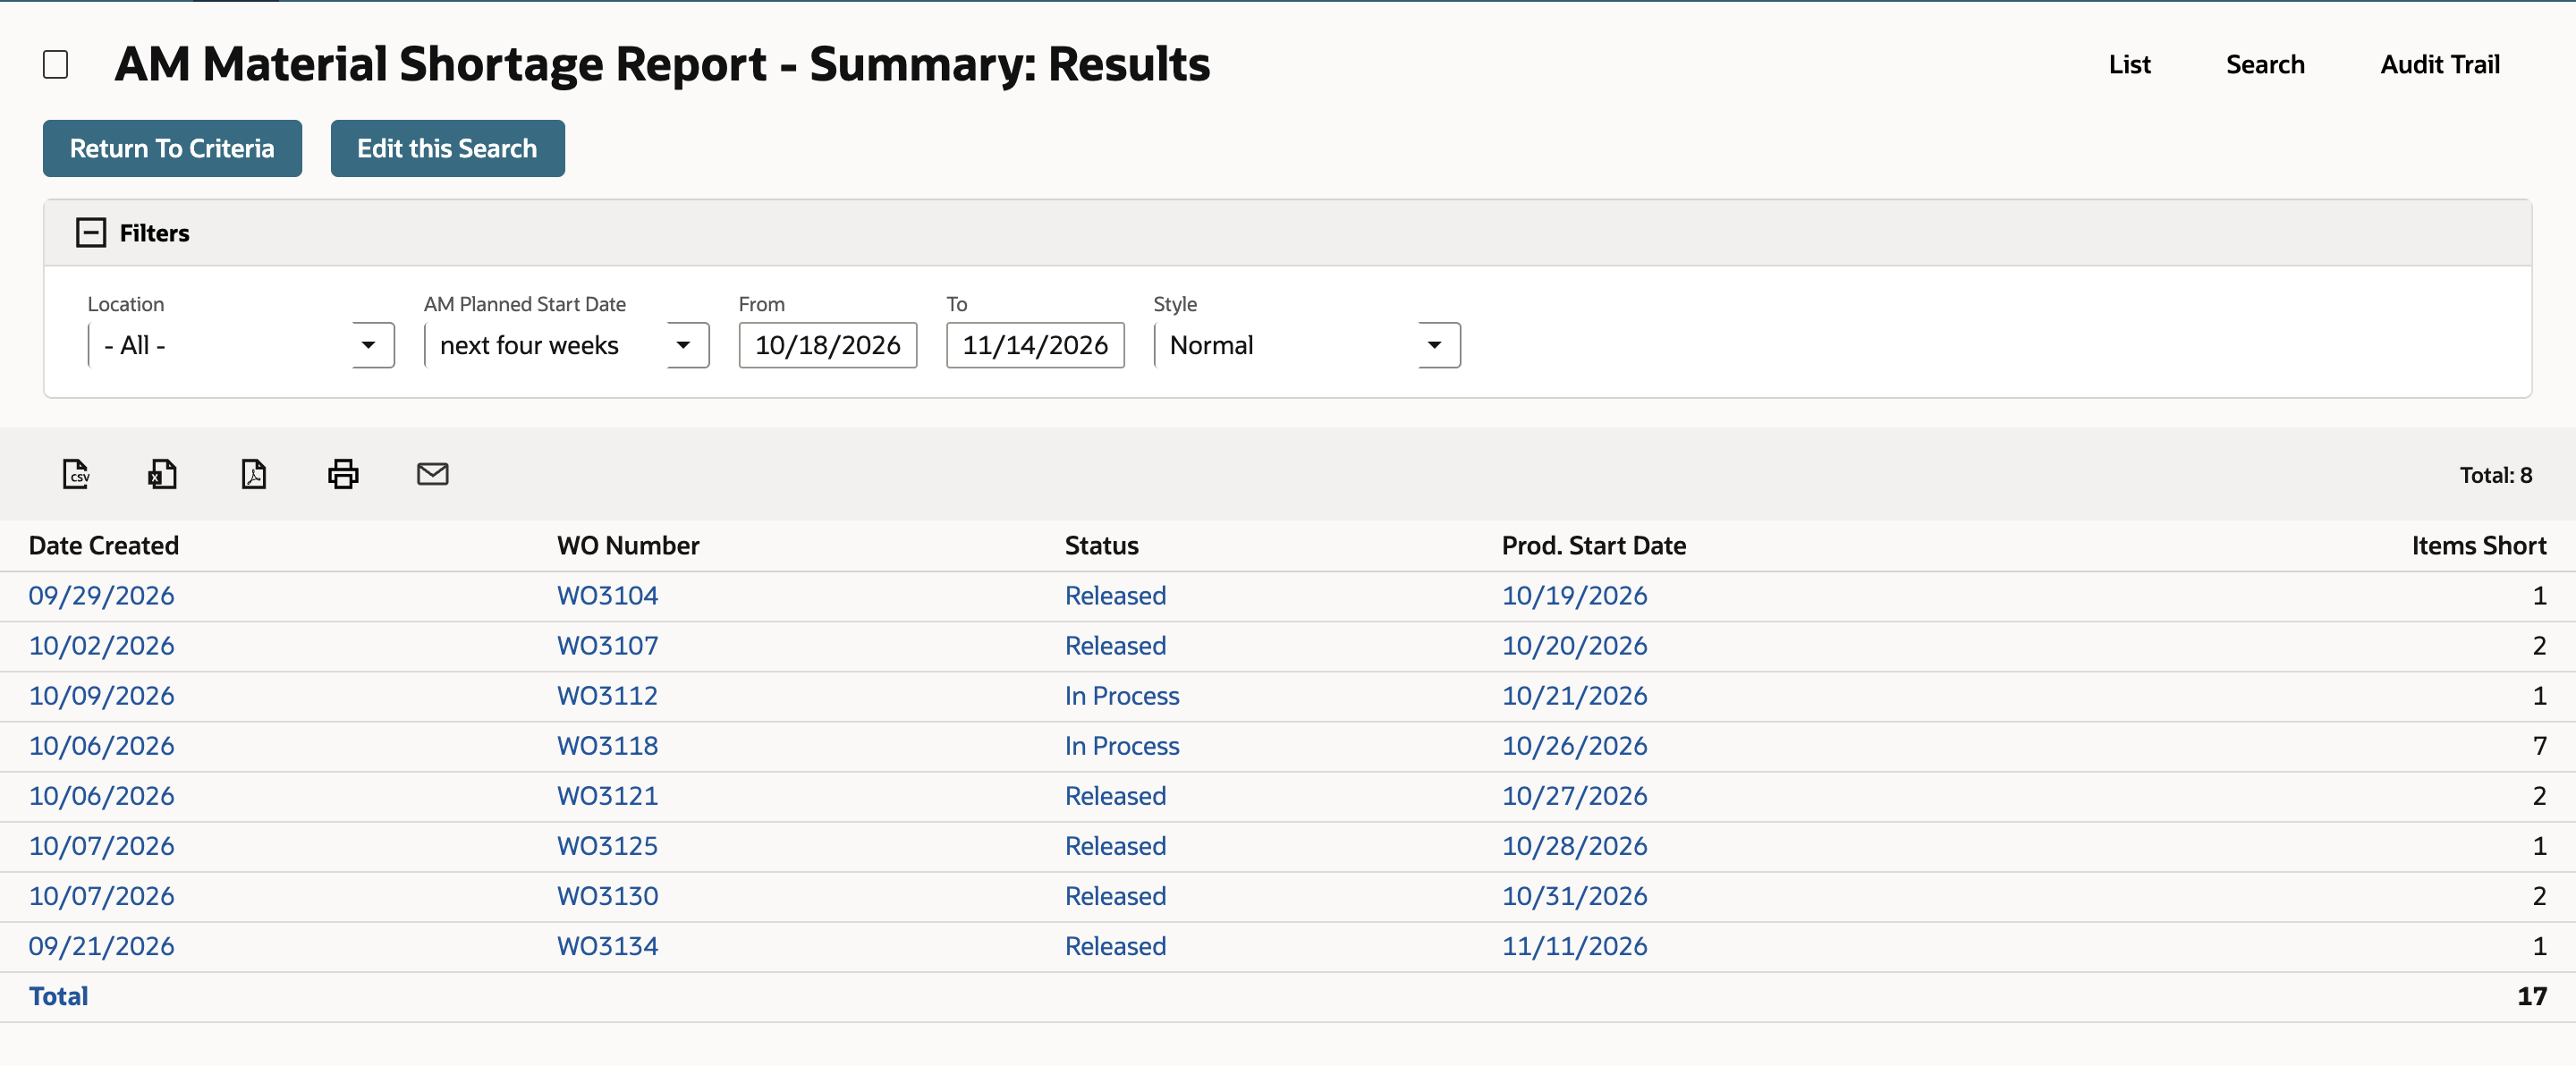2576x1066 pixels.
Task: Email the report results
Action: click(x=432, y=474)
